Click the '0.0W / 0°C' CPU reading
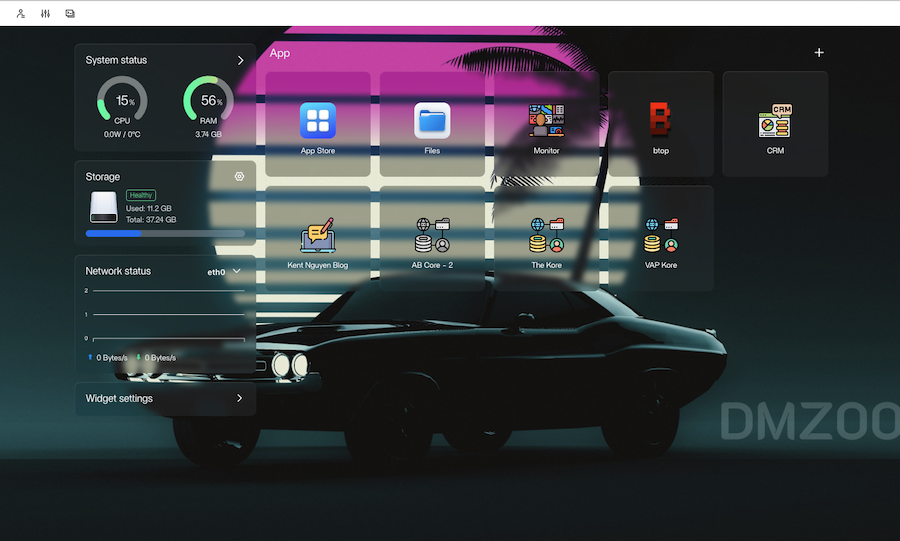 [122, 134]
